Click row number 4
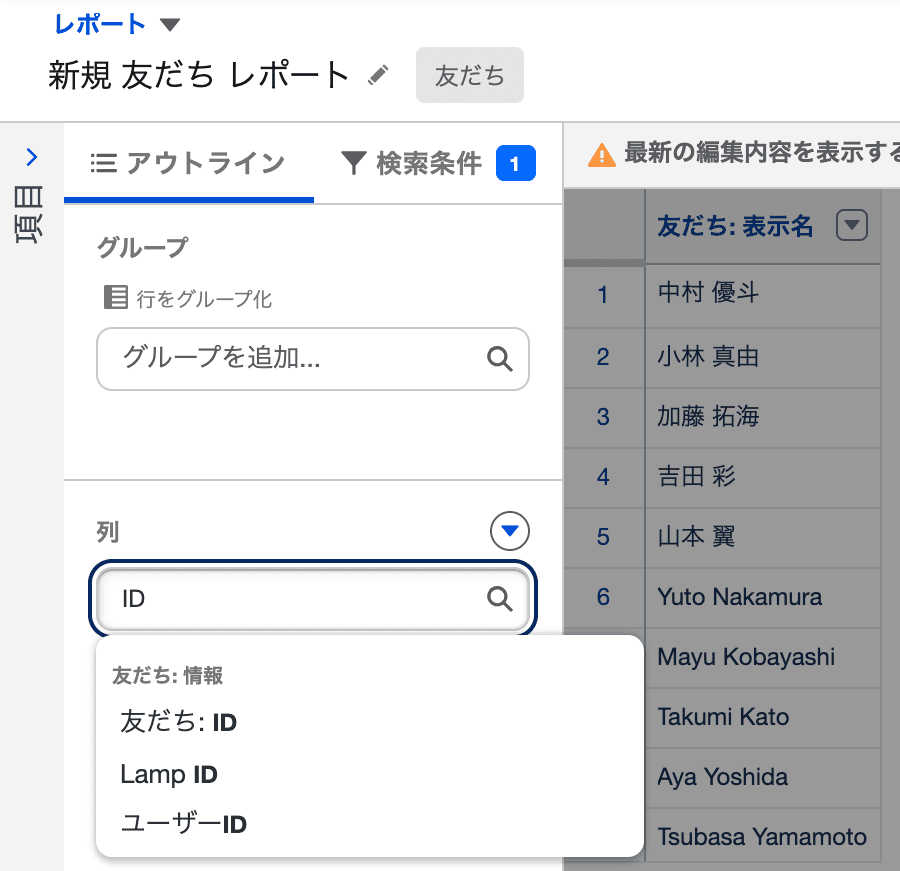900x871 pixels. 603,477
